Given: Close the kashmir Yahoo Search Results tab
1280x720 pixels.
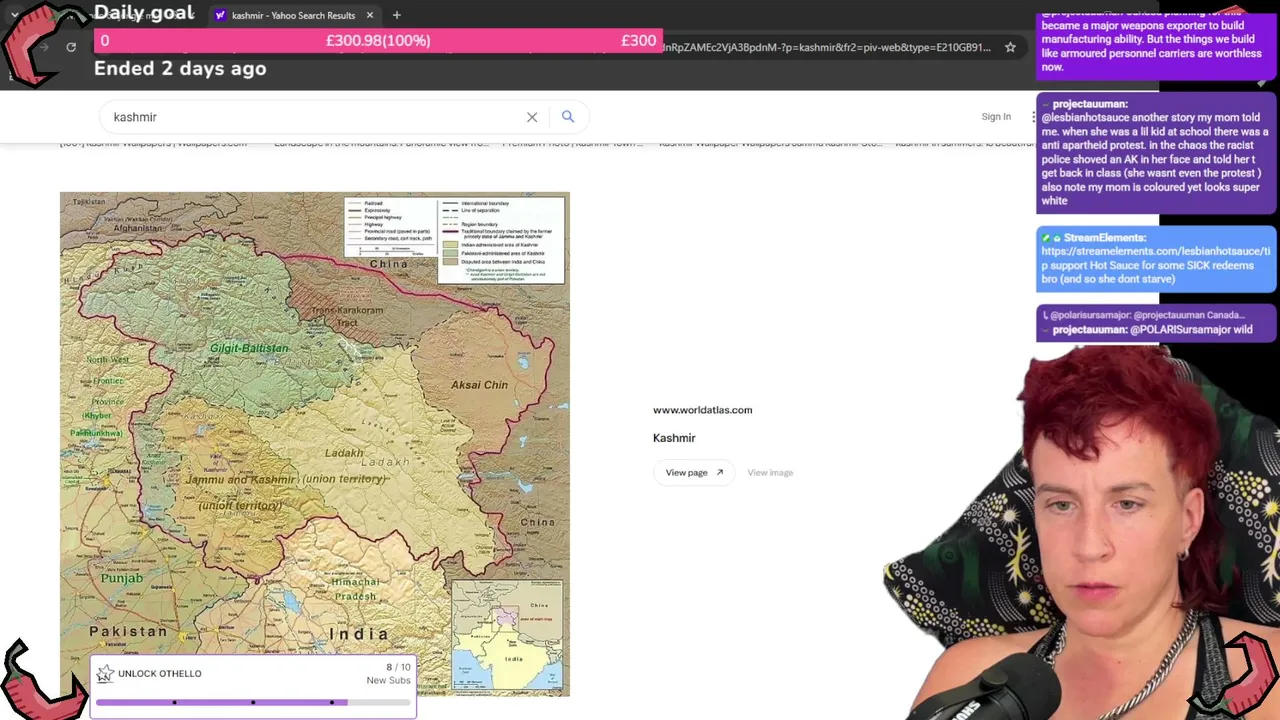Looking at the screenshot, I should (x=370, y=15).
